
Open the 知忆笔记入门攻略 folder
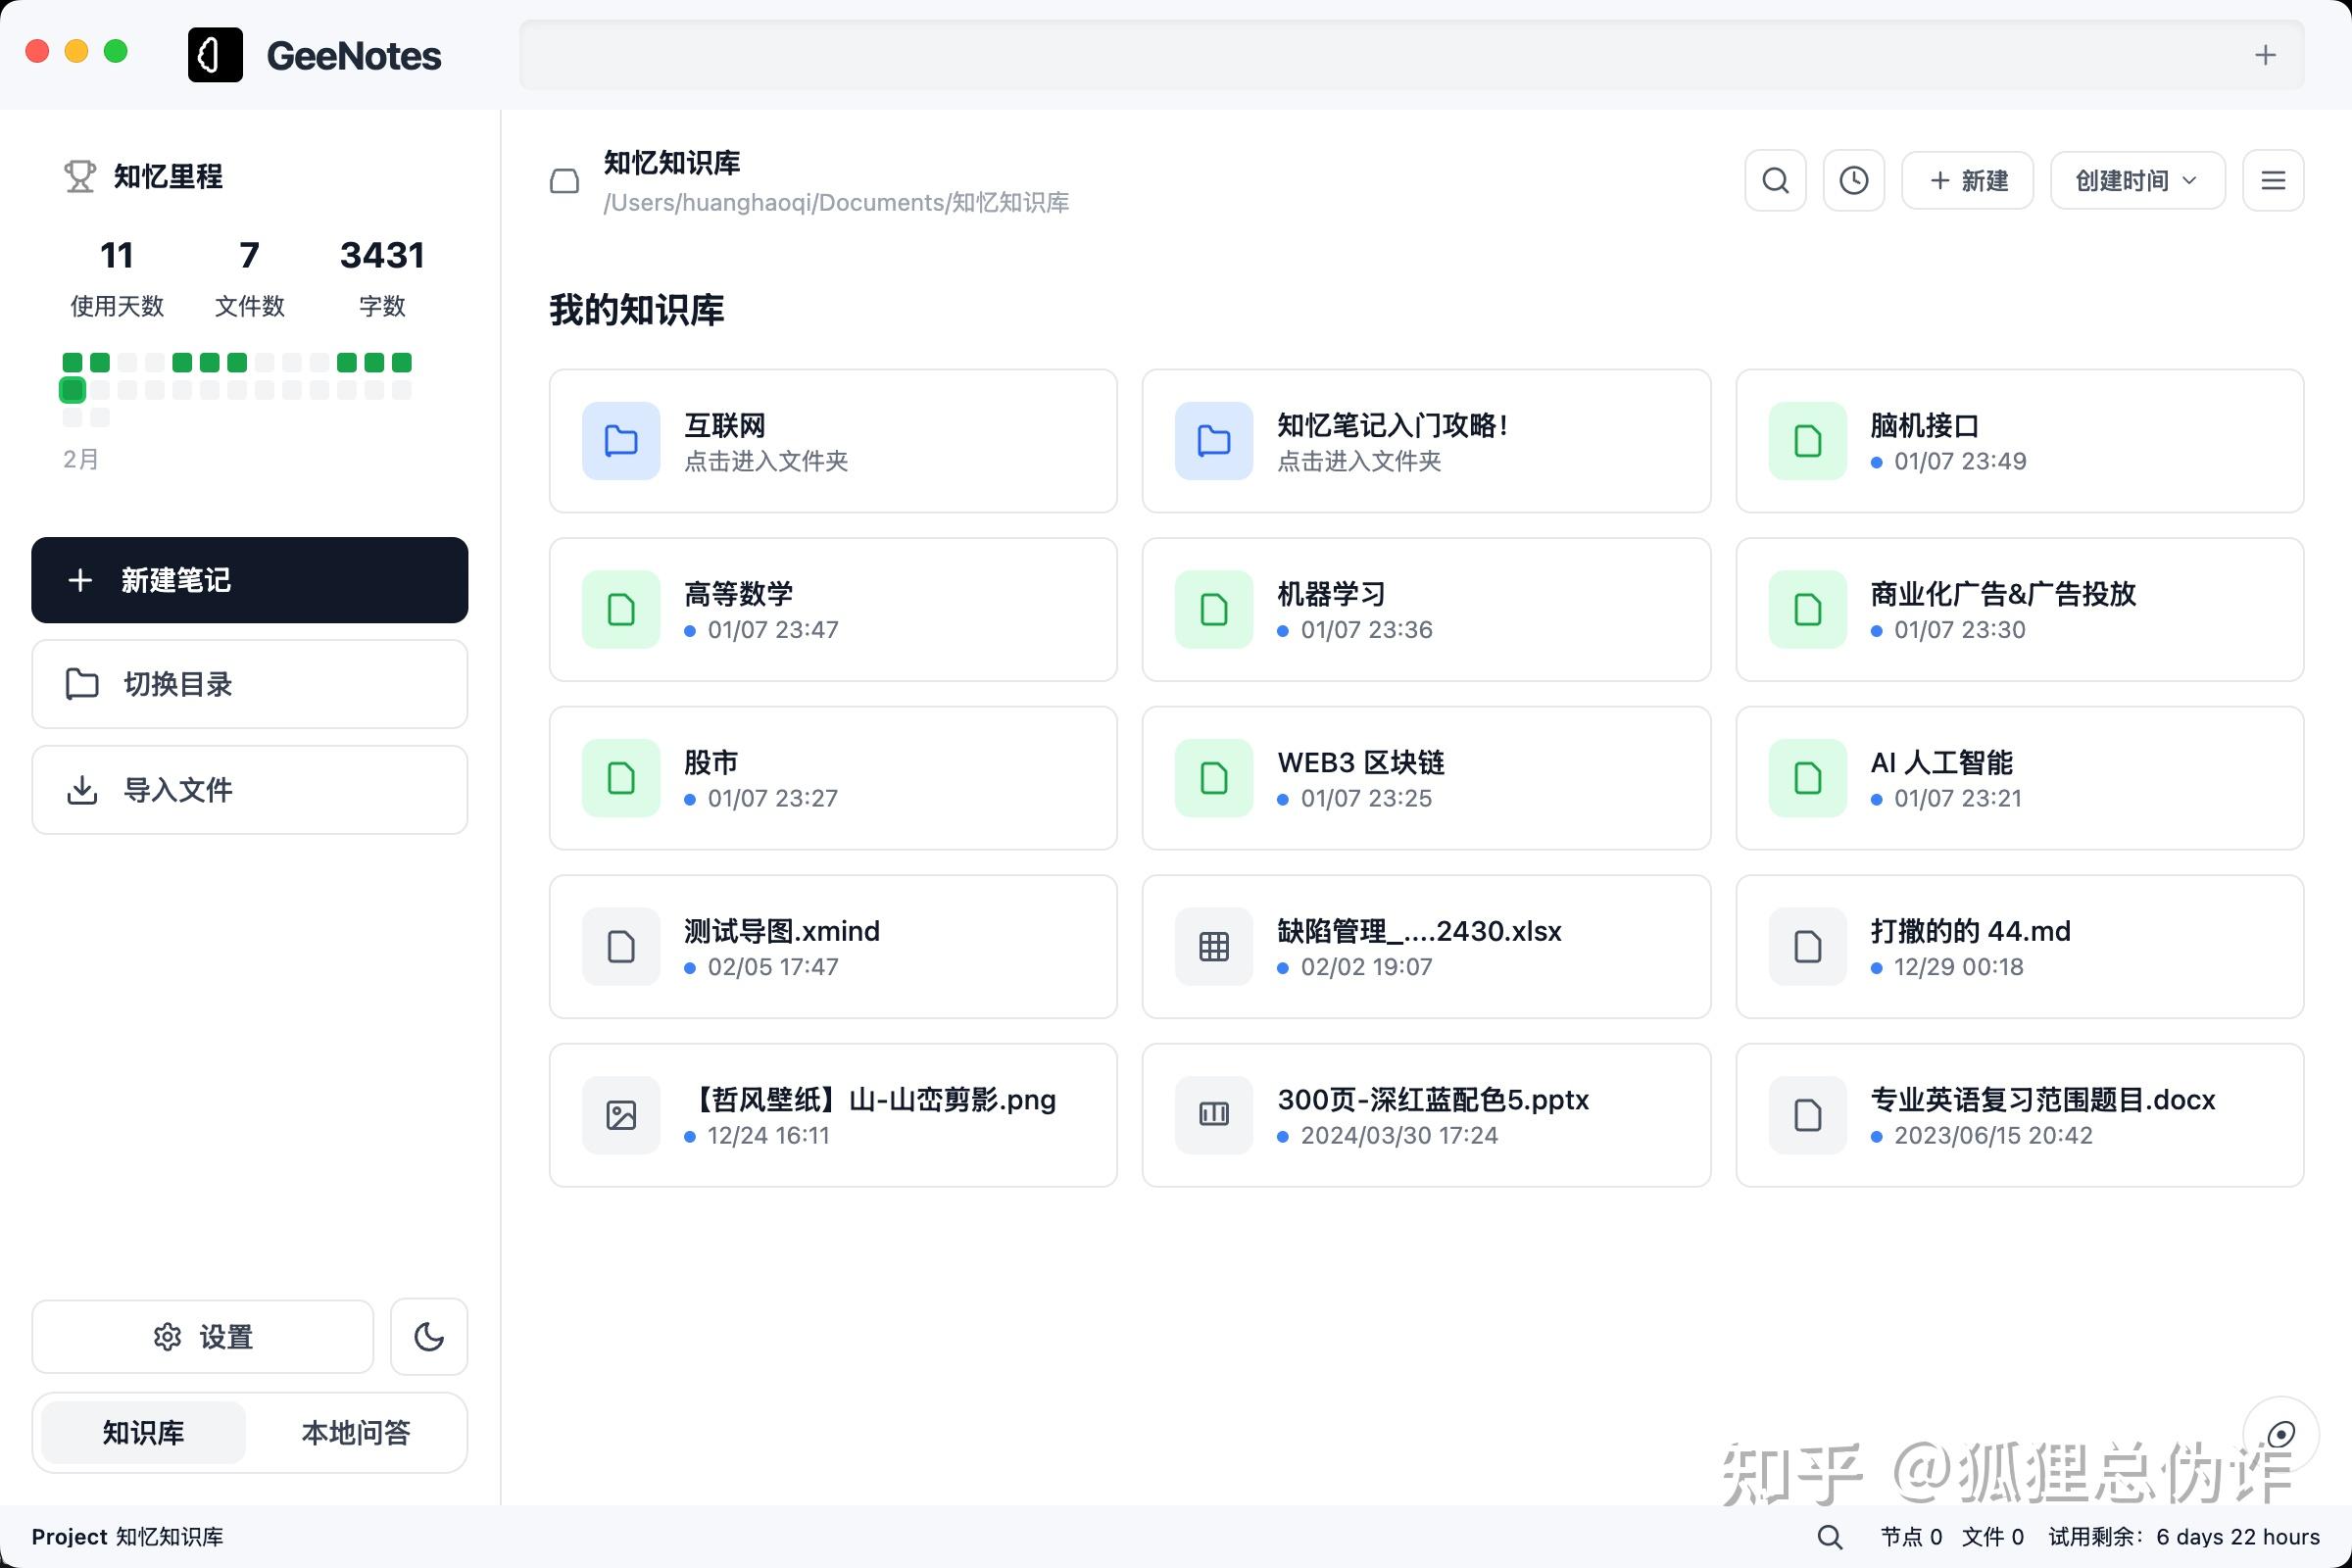1425,441
